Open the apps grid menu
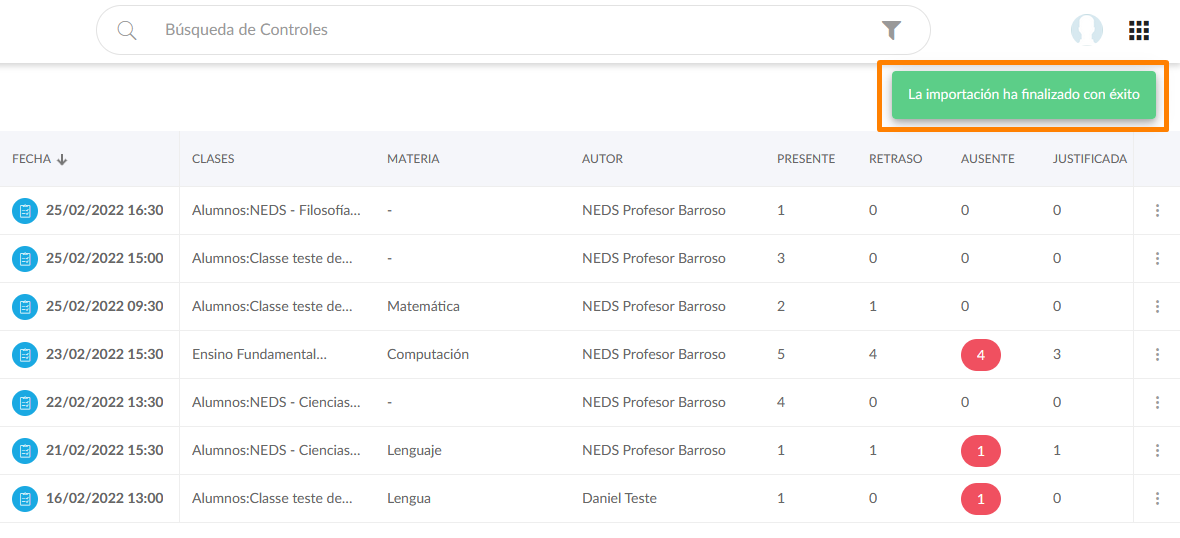The height and width of the screenshot is (538, 1180). point(1138,30)
